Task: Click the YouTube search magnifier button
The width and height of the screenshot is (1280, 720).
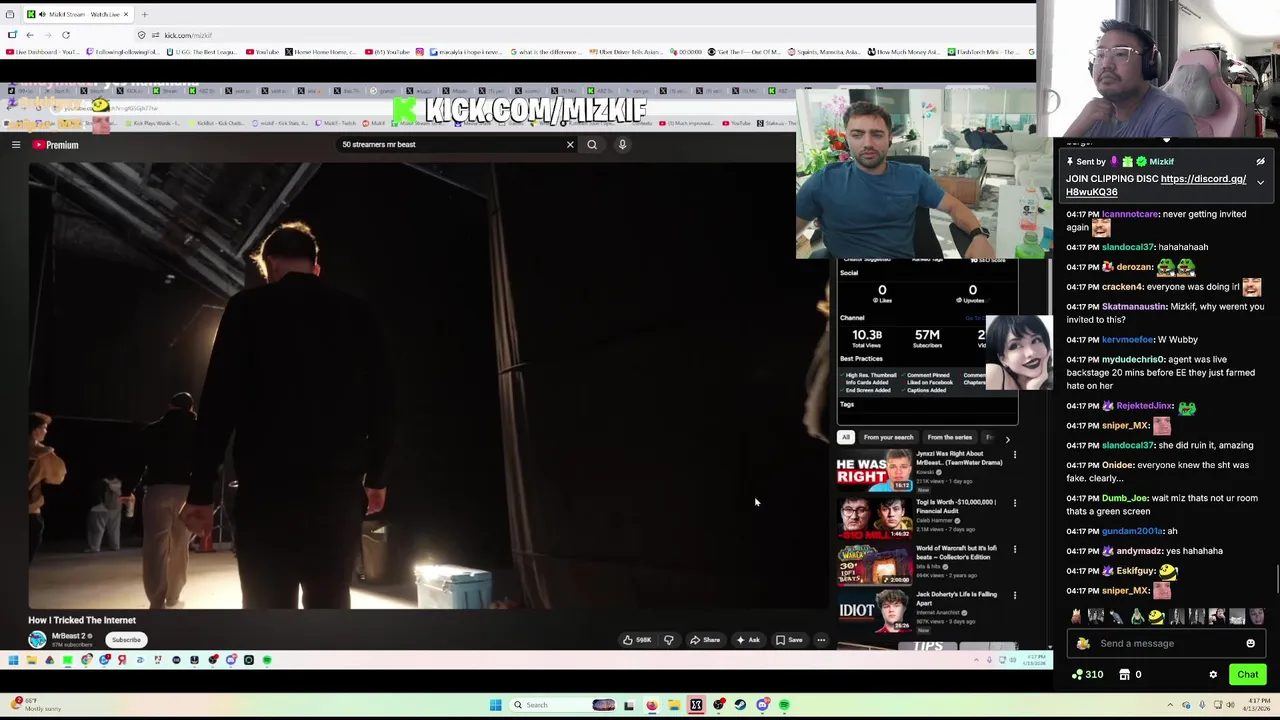Action: pyautogui.click(x=592, y=145)
